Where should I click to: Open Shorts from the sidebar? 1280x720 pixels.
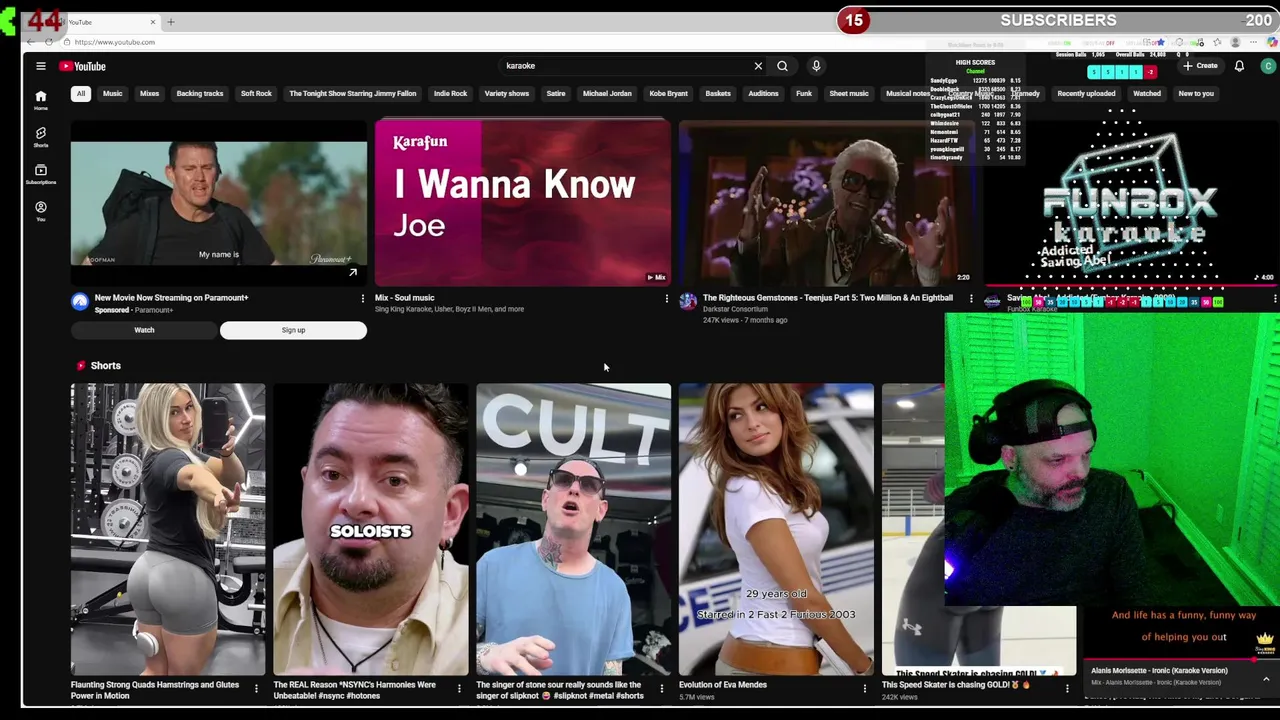tap(41, 137)
